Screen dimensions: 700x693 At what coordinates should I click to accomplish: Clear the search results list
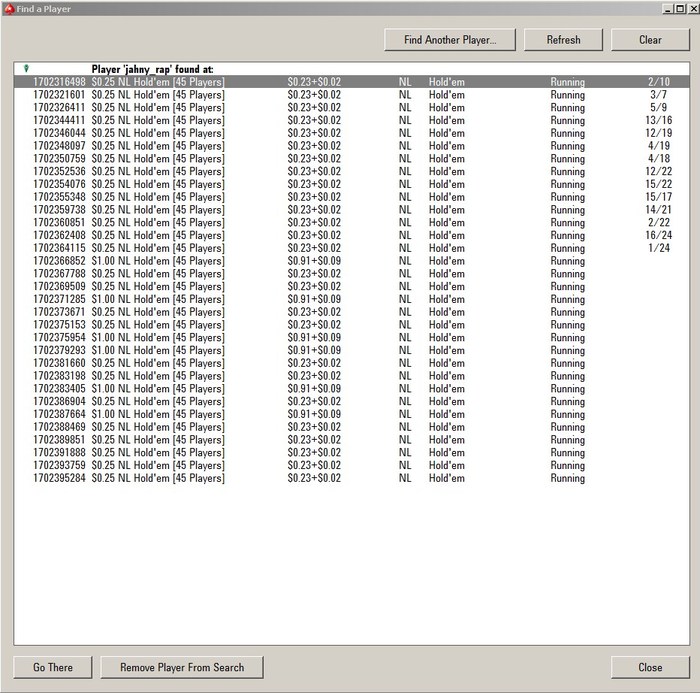pyautogui.click(x=650, y=40)
